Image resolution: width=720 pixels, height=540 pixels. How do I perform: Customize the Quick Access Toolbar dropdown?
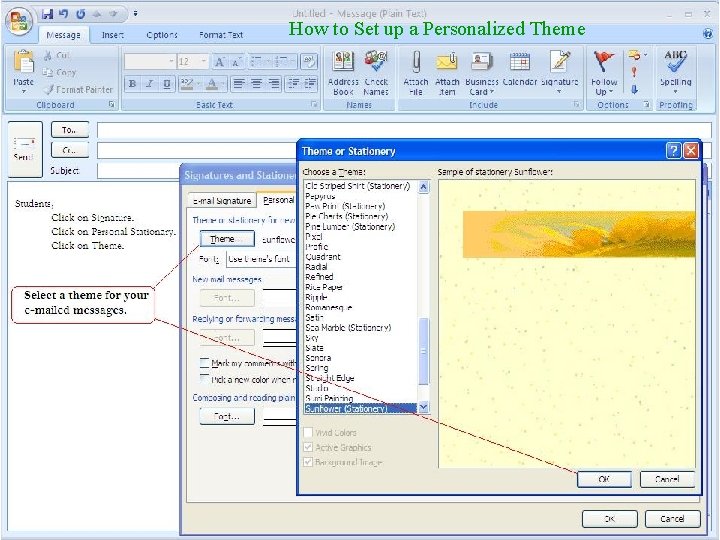[135, 14]
